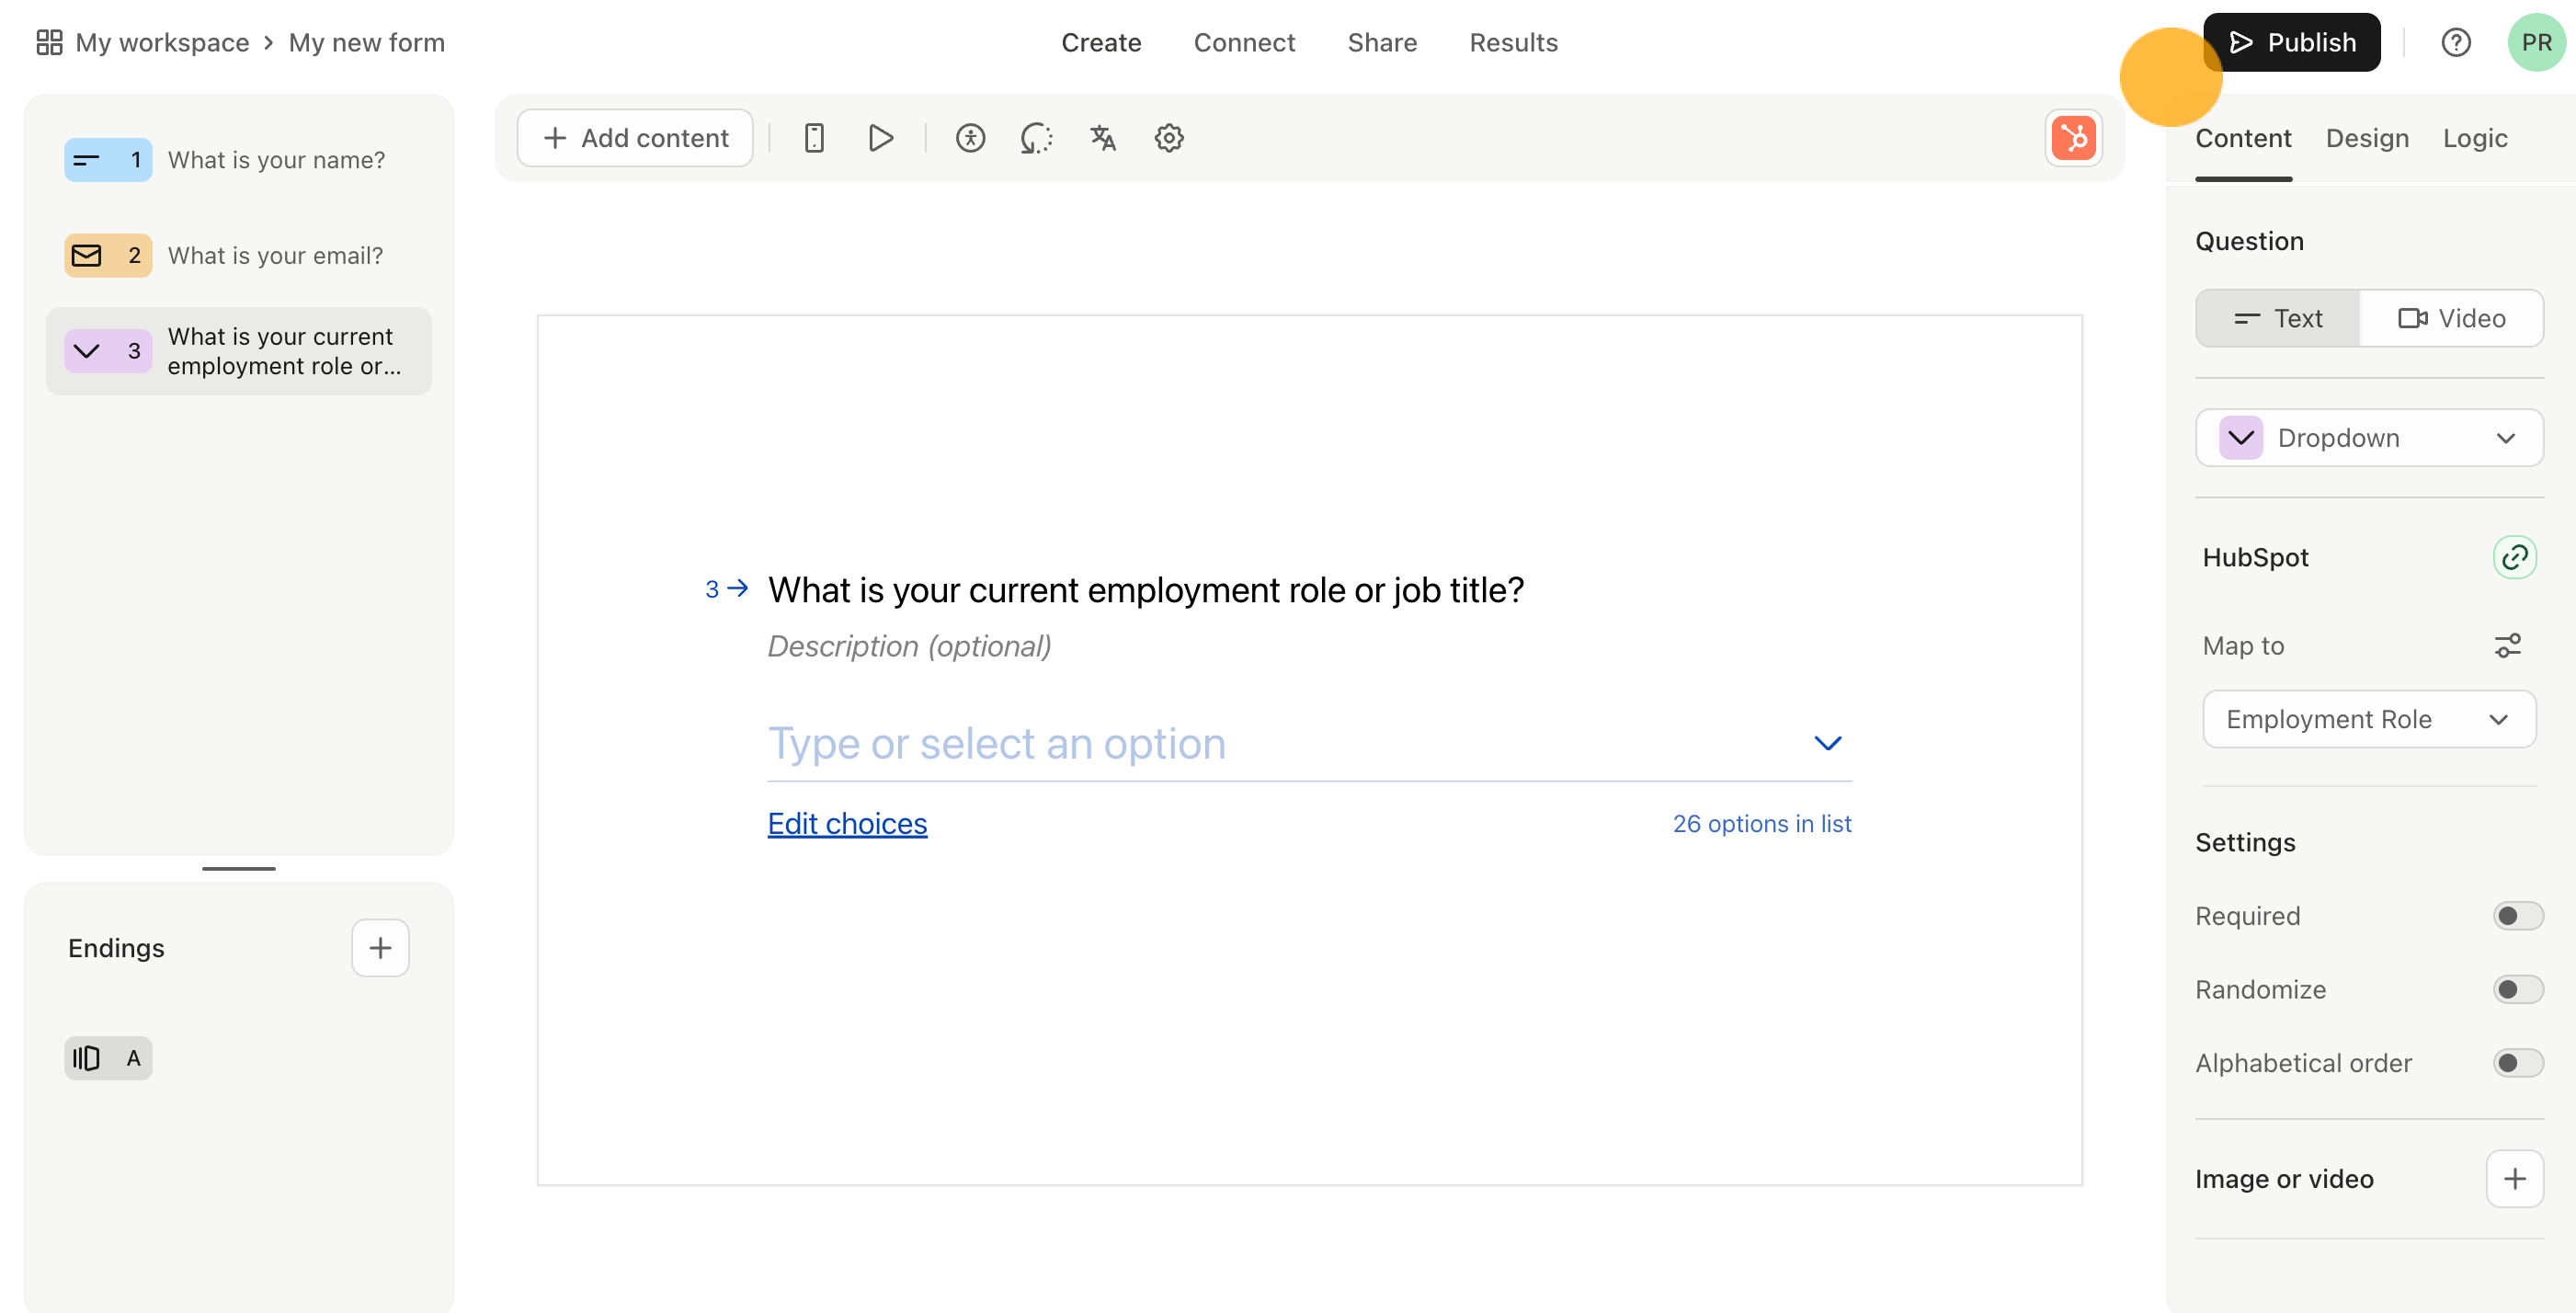Click the HubSpot section label

[x=2255, y=557]
